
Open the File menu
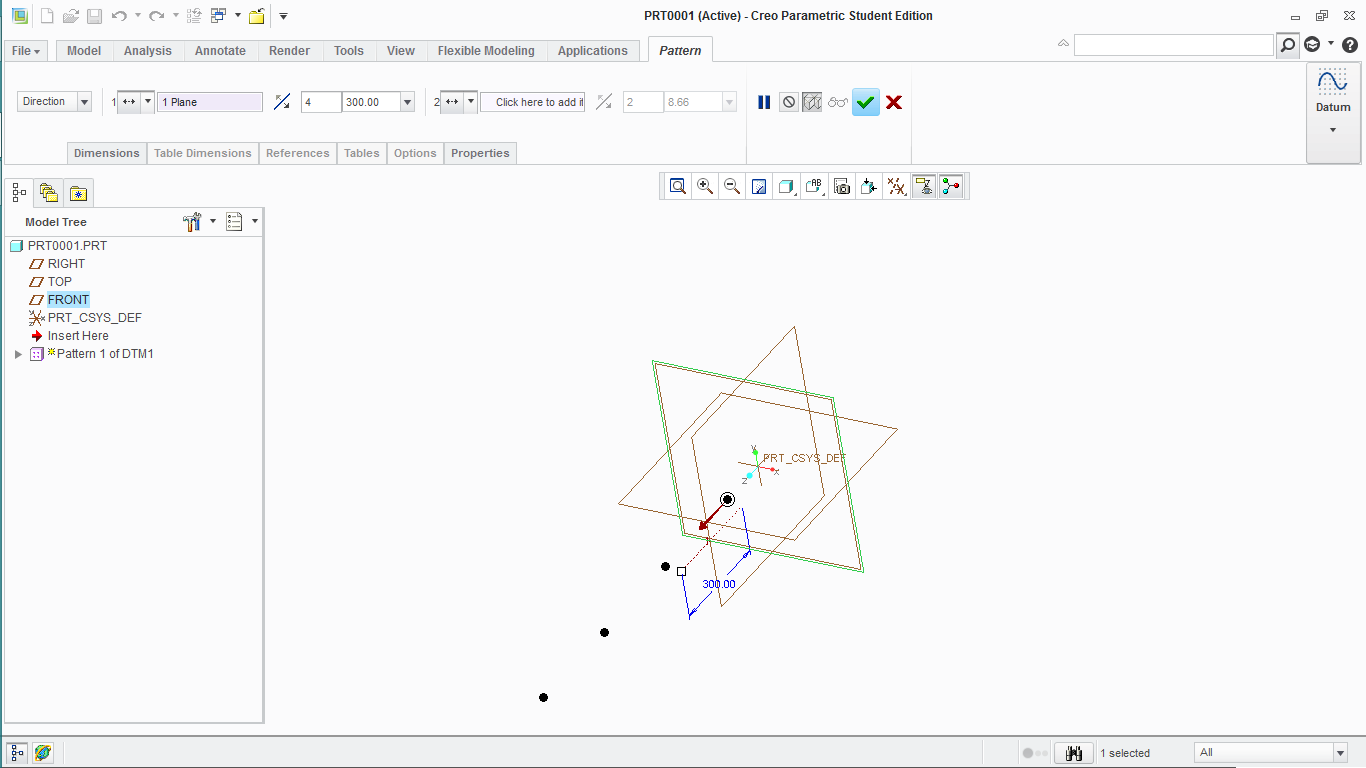click(27, 51)
